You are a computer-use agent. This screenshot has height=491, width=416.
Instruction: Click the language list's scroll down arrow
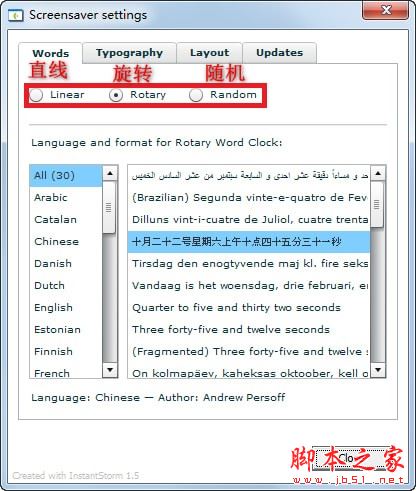pos(110,369)
